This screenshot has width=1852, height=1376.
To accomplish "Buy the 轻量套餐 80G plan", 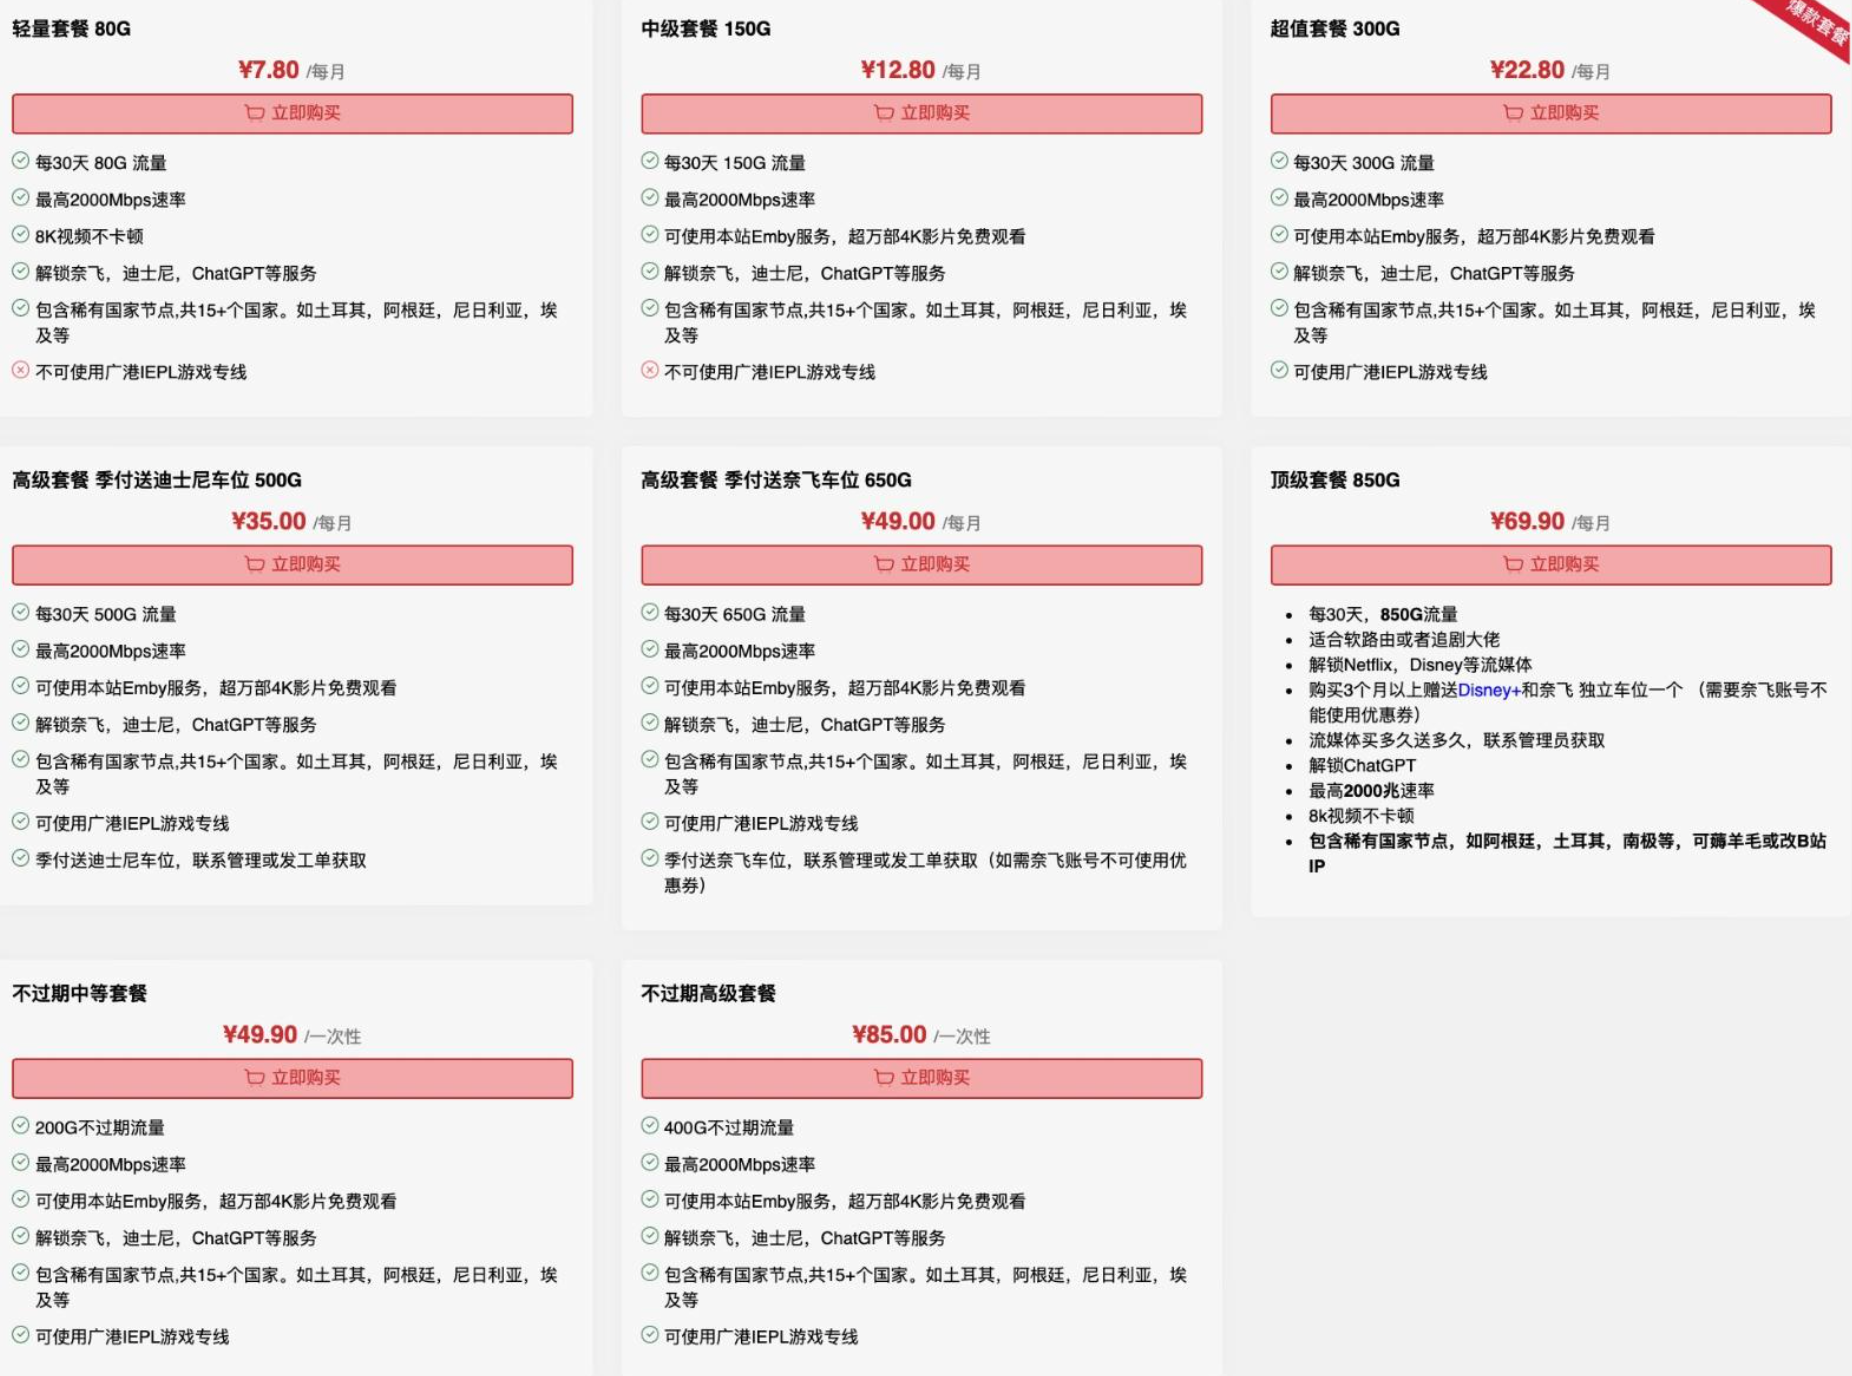I will pyautogui.click(x=292, y=113).
